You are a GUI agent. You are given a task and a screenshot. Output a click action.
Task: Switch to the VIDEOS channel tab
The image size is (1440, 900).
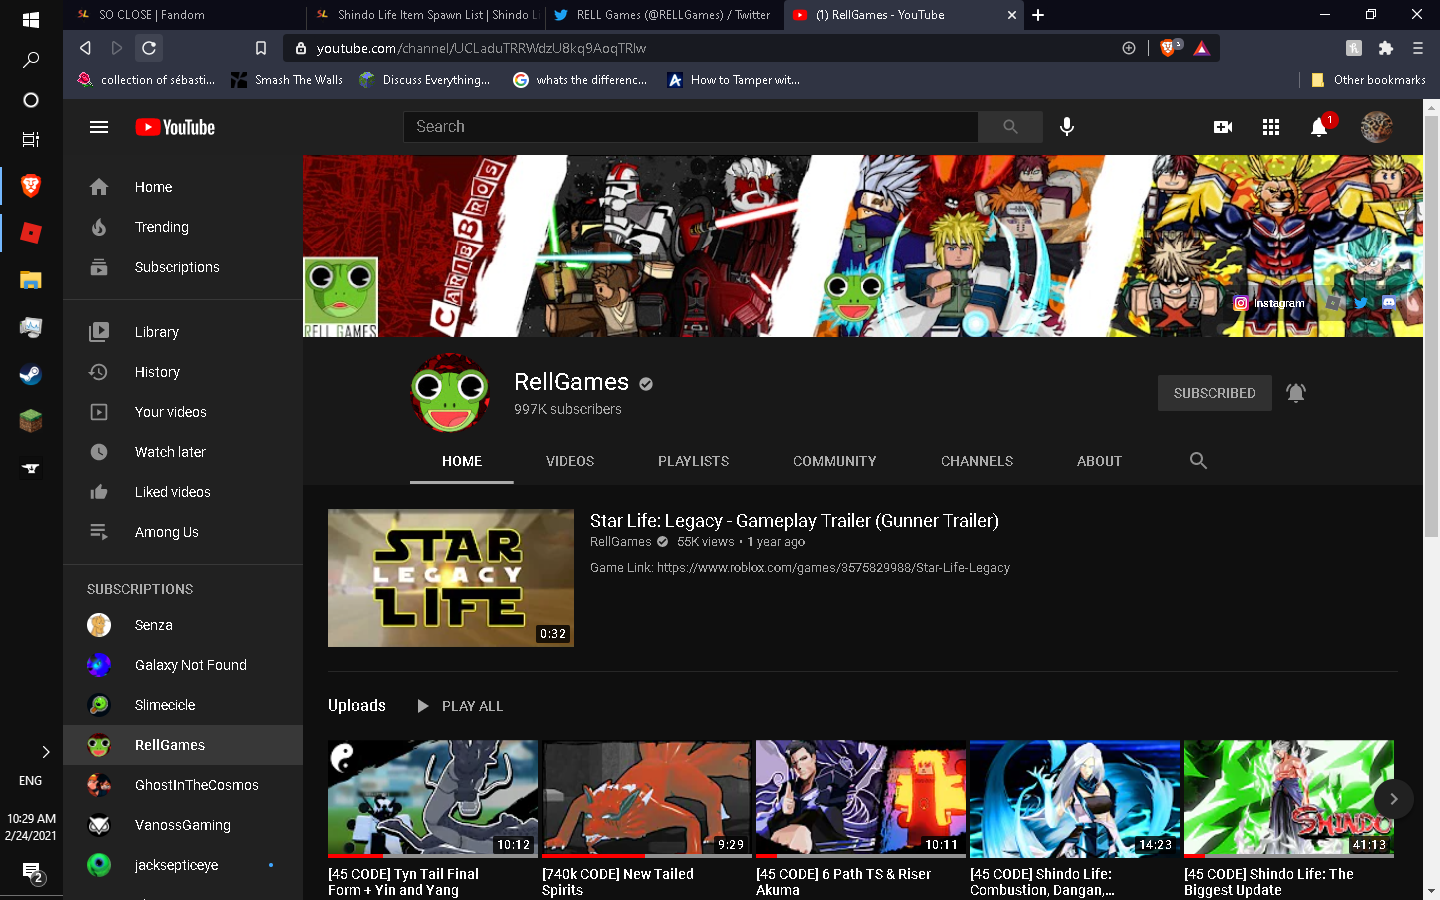click(x=570, y=461)
